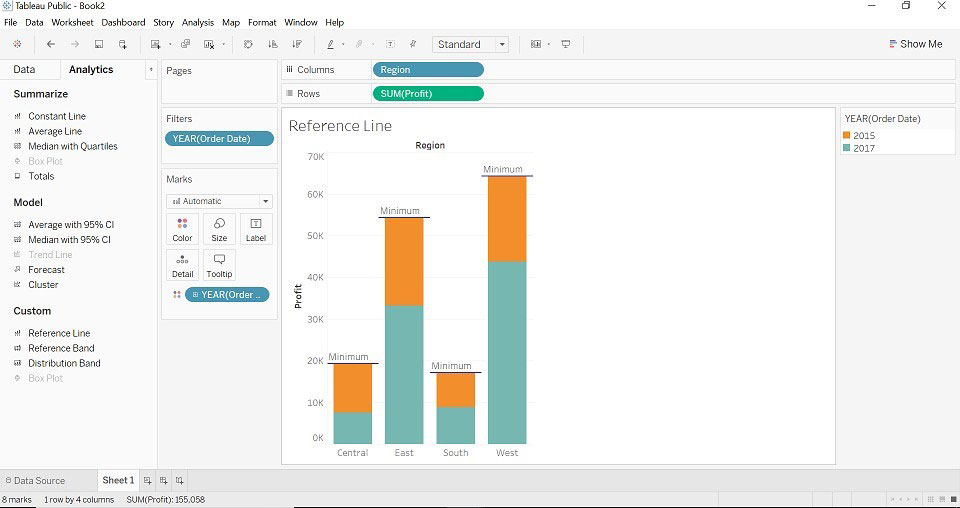Click the New story tab icon at bottom

(x=179, y=480)
